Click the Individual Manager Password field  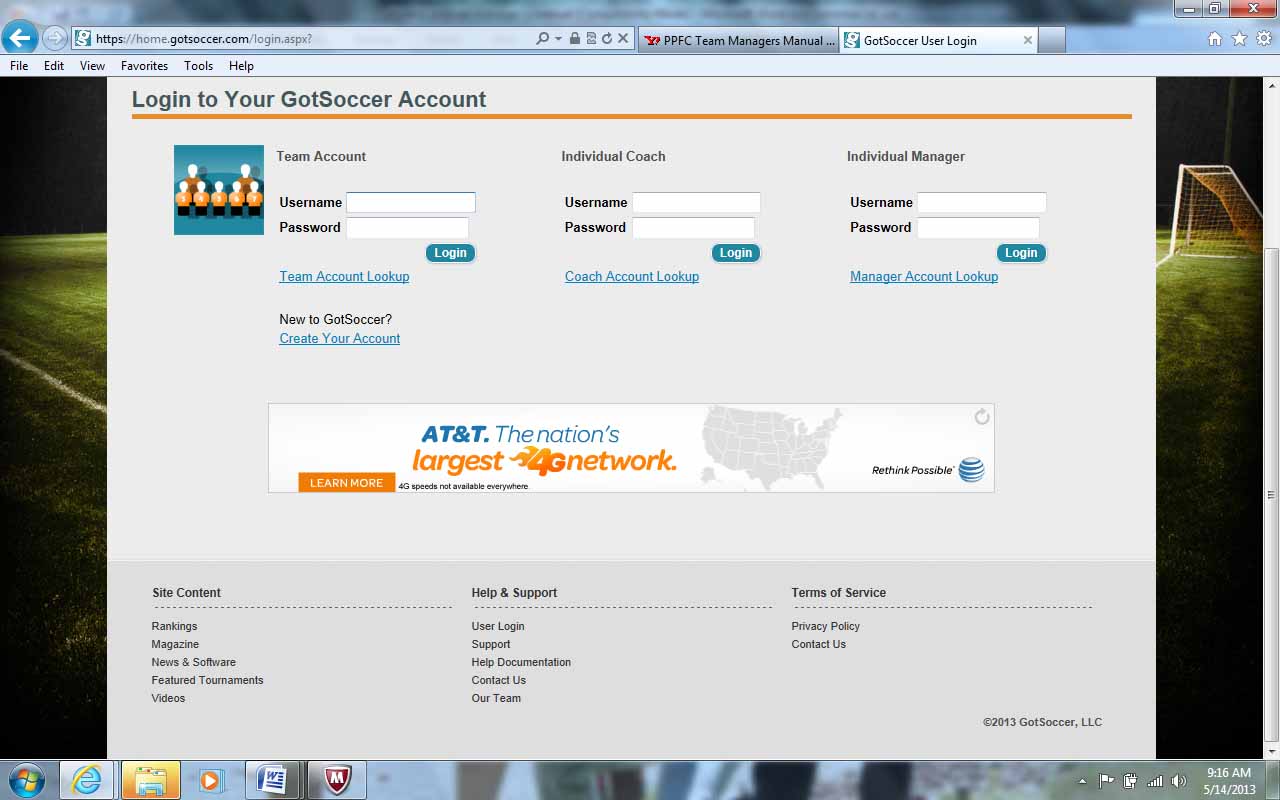(978, 228)
